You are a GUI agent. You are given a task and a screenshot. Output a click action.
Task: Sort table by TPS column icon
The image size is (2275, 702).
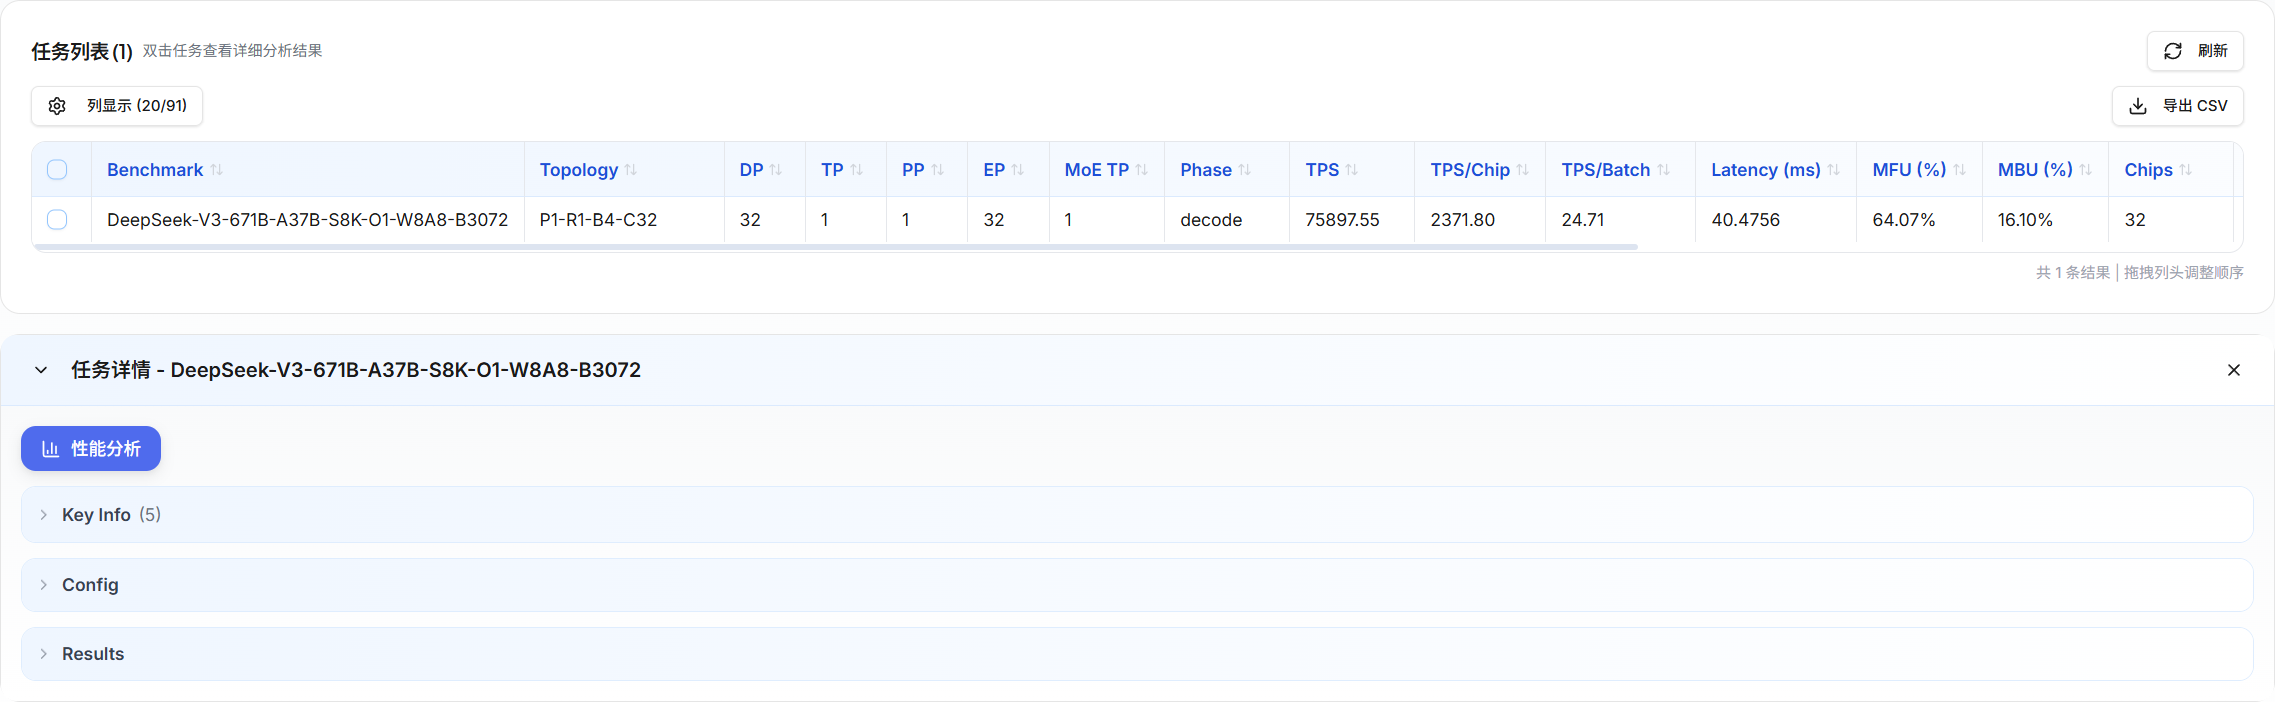point(1352,170)
